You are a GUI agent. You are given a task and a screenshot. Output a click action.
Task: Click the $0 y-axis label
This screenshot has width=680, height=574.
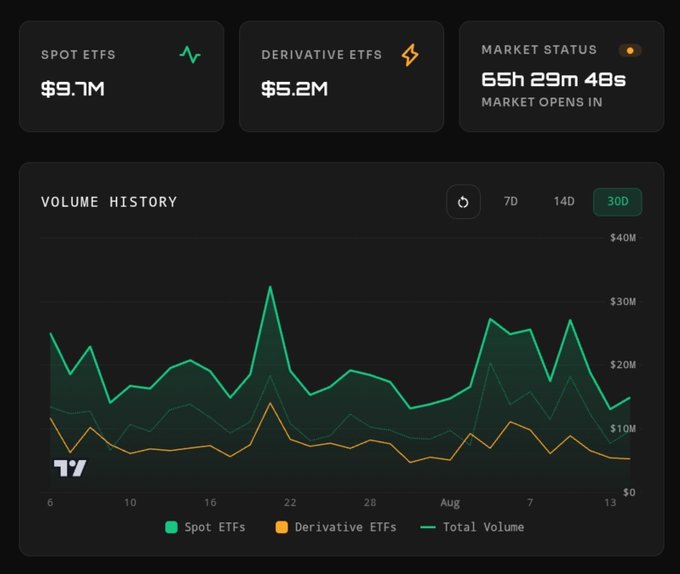tap(629, 492)
